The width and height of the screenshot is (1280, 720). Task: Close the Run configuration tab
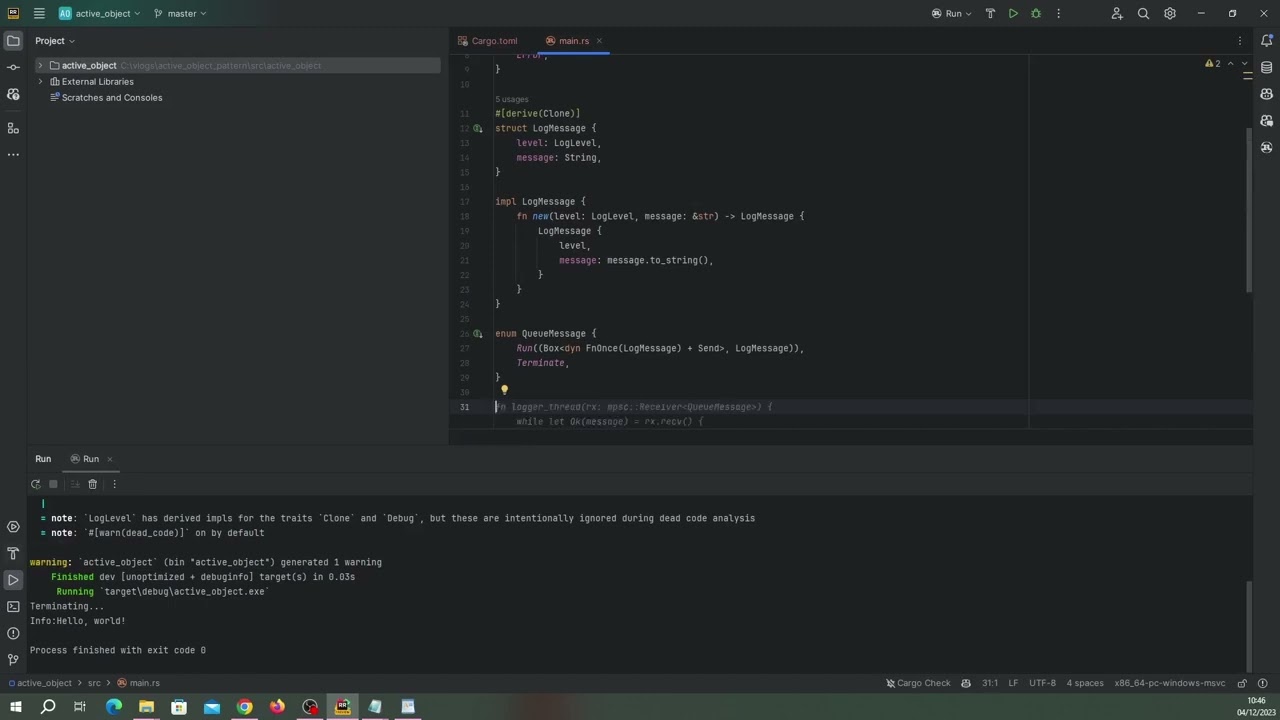pyautogui.click(x=110, y=459)
